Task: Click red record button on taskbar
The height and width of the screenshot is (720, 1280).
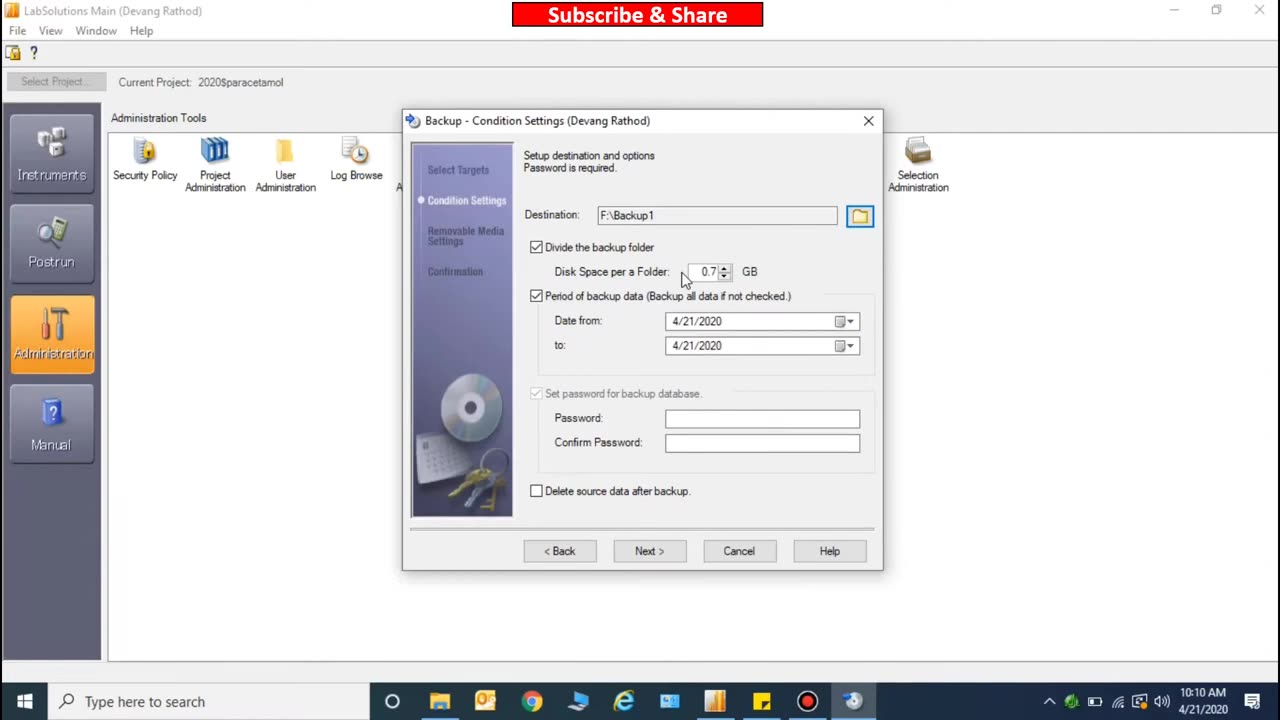Action: click(807, 701)
